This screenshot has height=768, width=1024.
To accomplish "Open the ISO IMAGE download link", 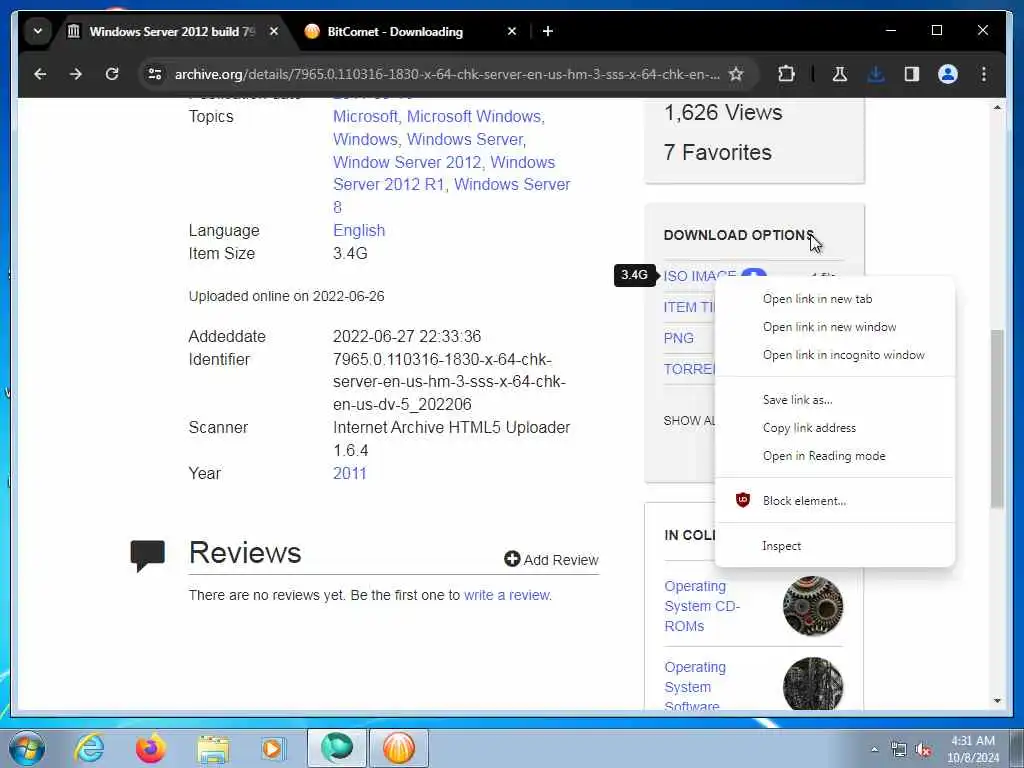I will click(699, 276).
